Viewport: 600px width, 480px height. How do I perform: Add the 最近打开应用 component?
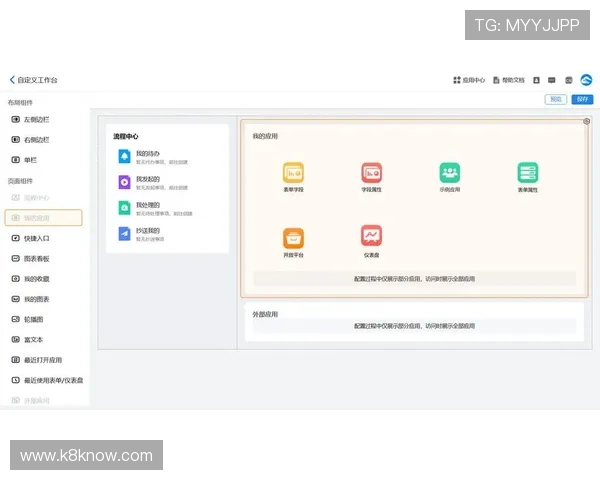tap(37, 360)
